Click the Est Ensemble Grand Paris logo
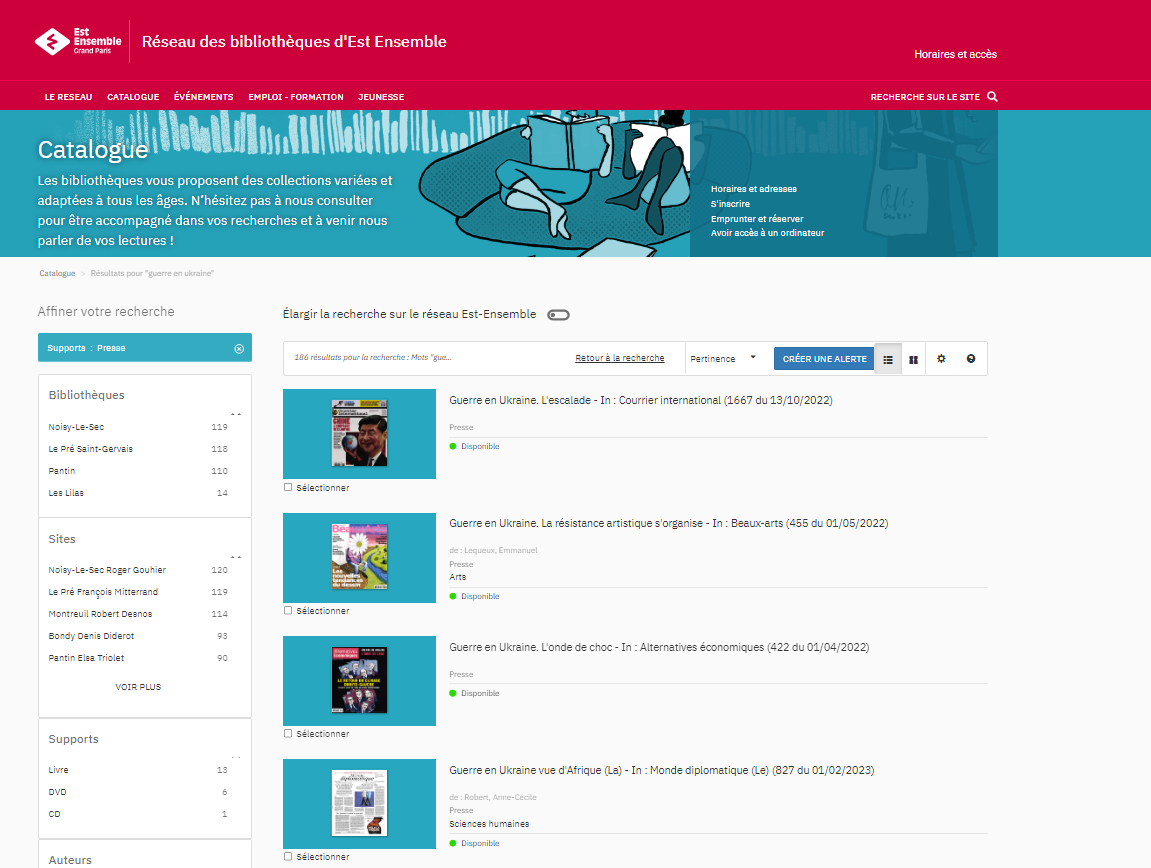The image size is (1151, 868). [x=78, y=41]
